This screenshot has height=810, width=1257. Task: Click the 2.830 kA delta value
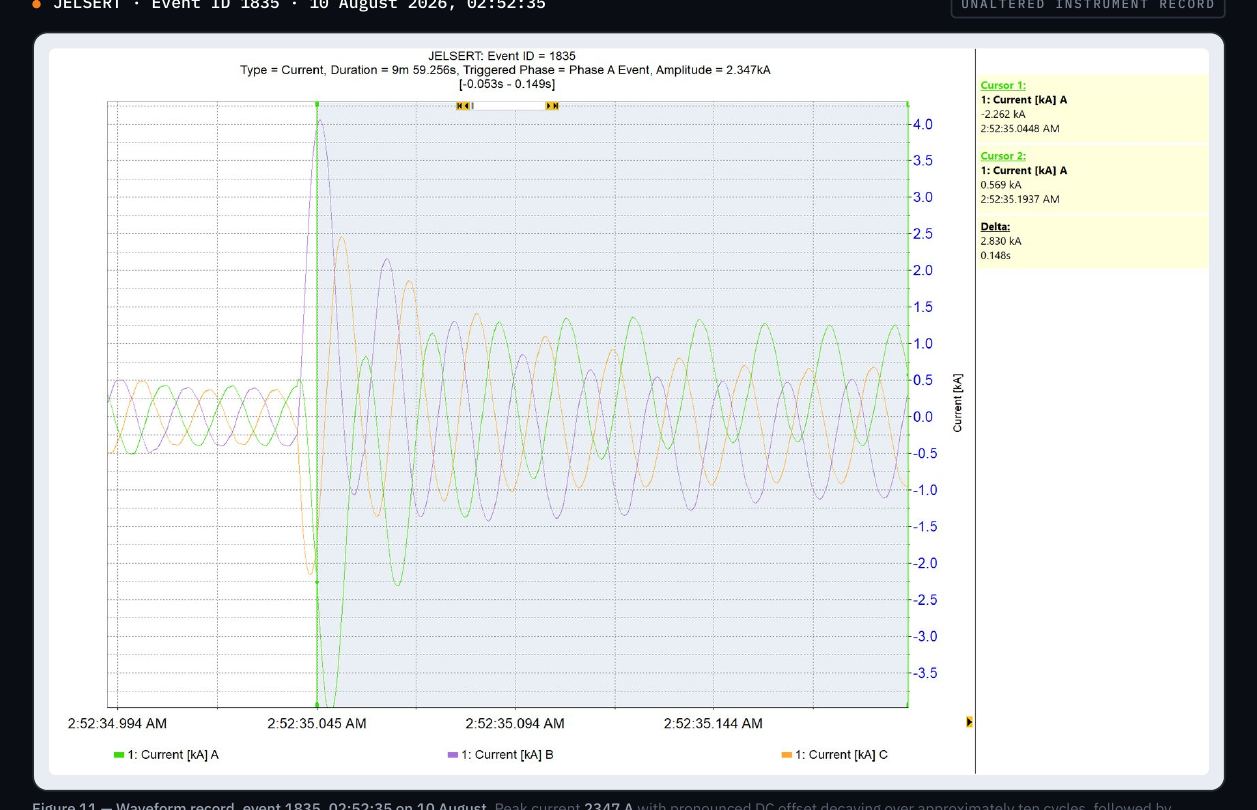1001,241
